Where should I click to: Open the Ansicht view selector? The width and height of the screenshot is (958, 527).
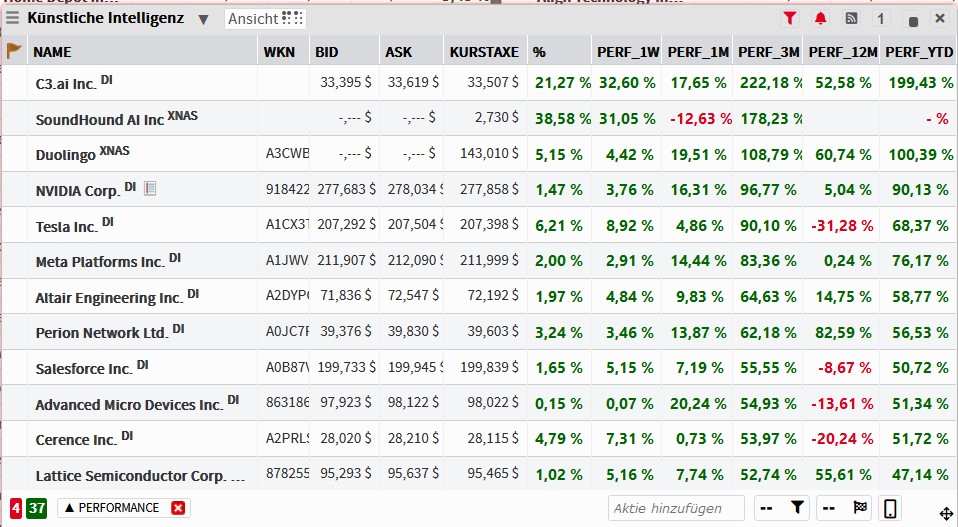[x=265, y=19]
